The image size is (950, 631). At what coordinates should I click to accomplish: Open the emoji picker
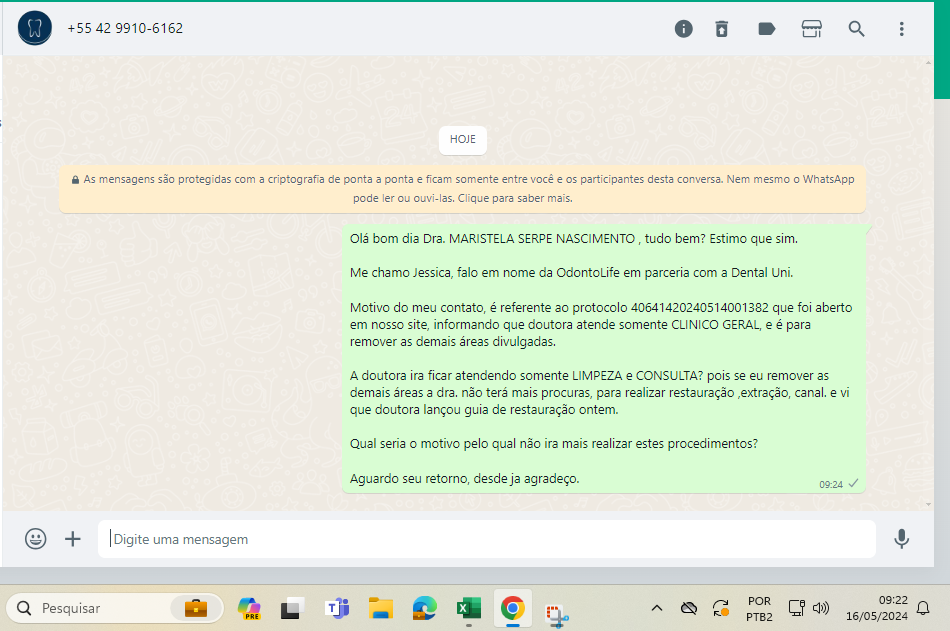[36, 538]
